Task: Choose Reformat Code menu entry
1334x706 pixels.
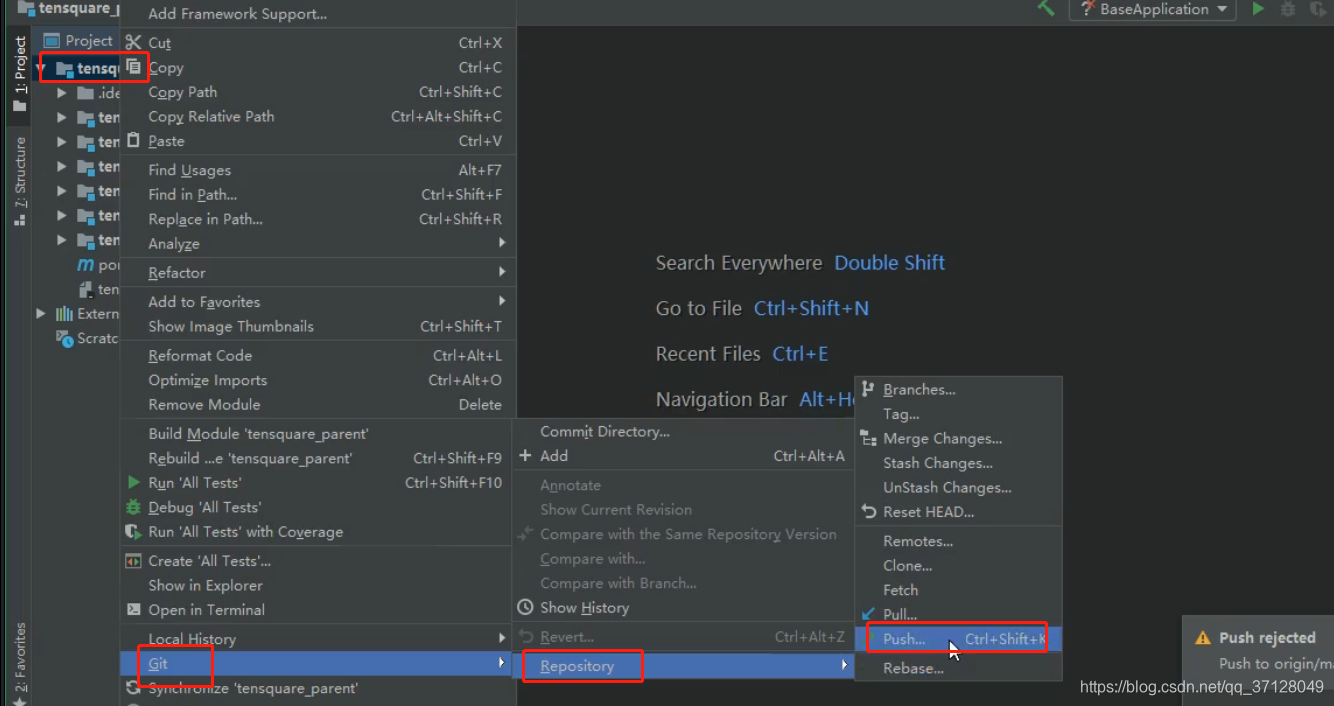Action: coord(317,356)
